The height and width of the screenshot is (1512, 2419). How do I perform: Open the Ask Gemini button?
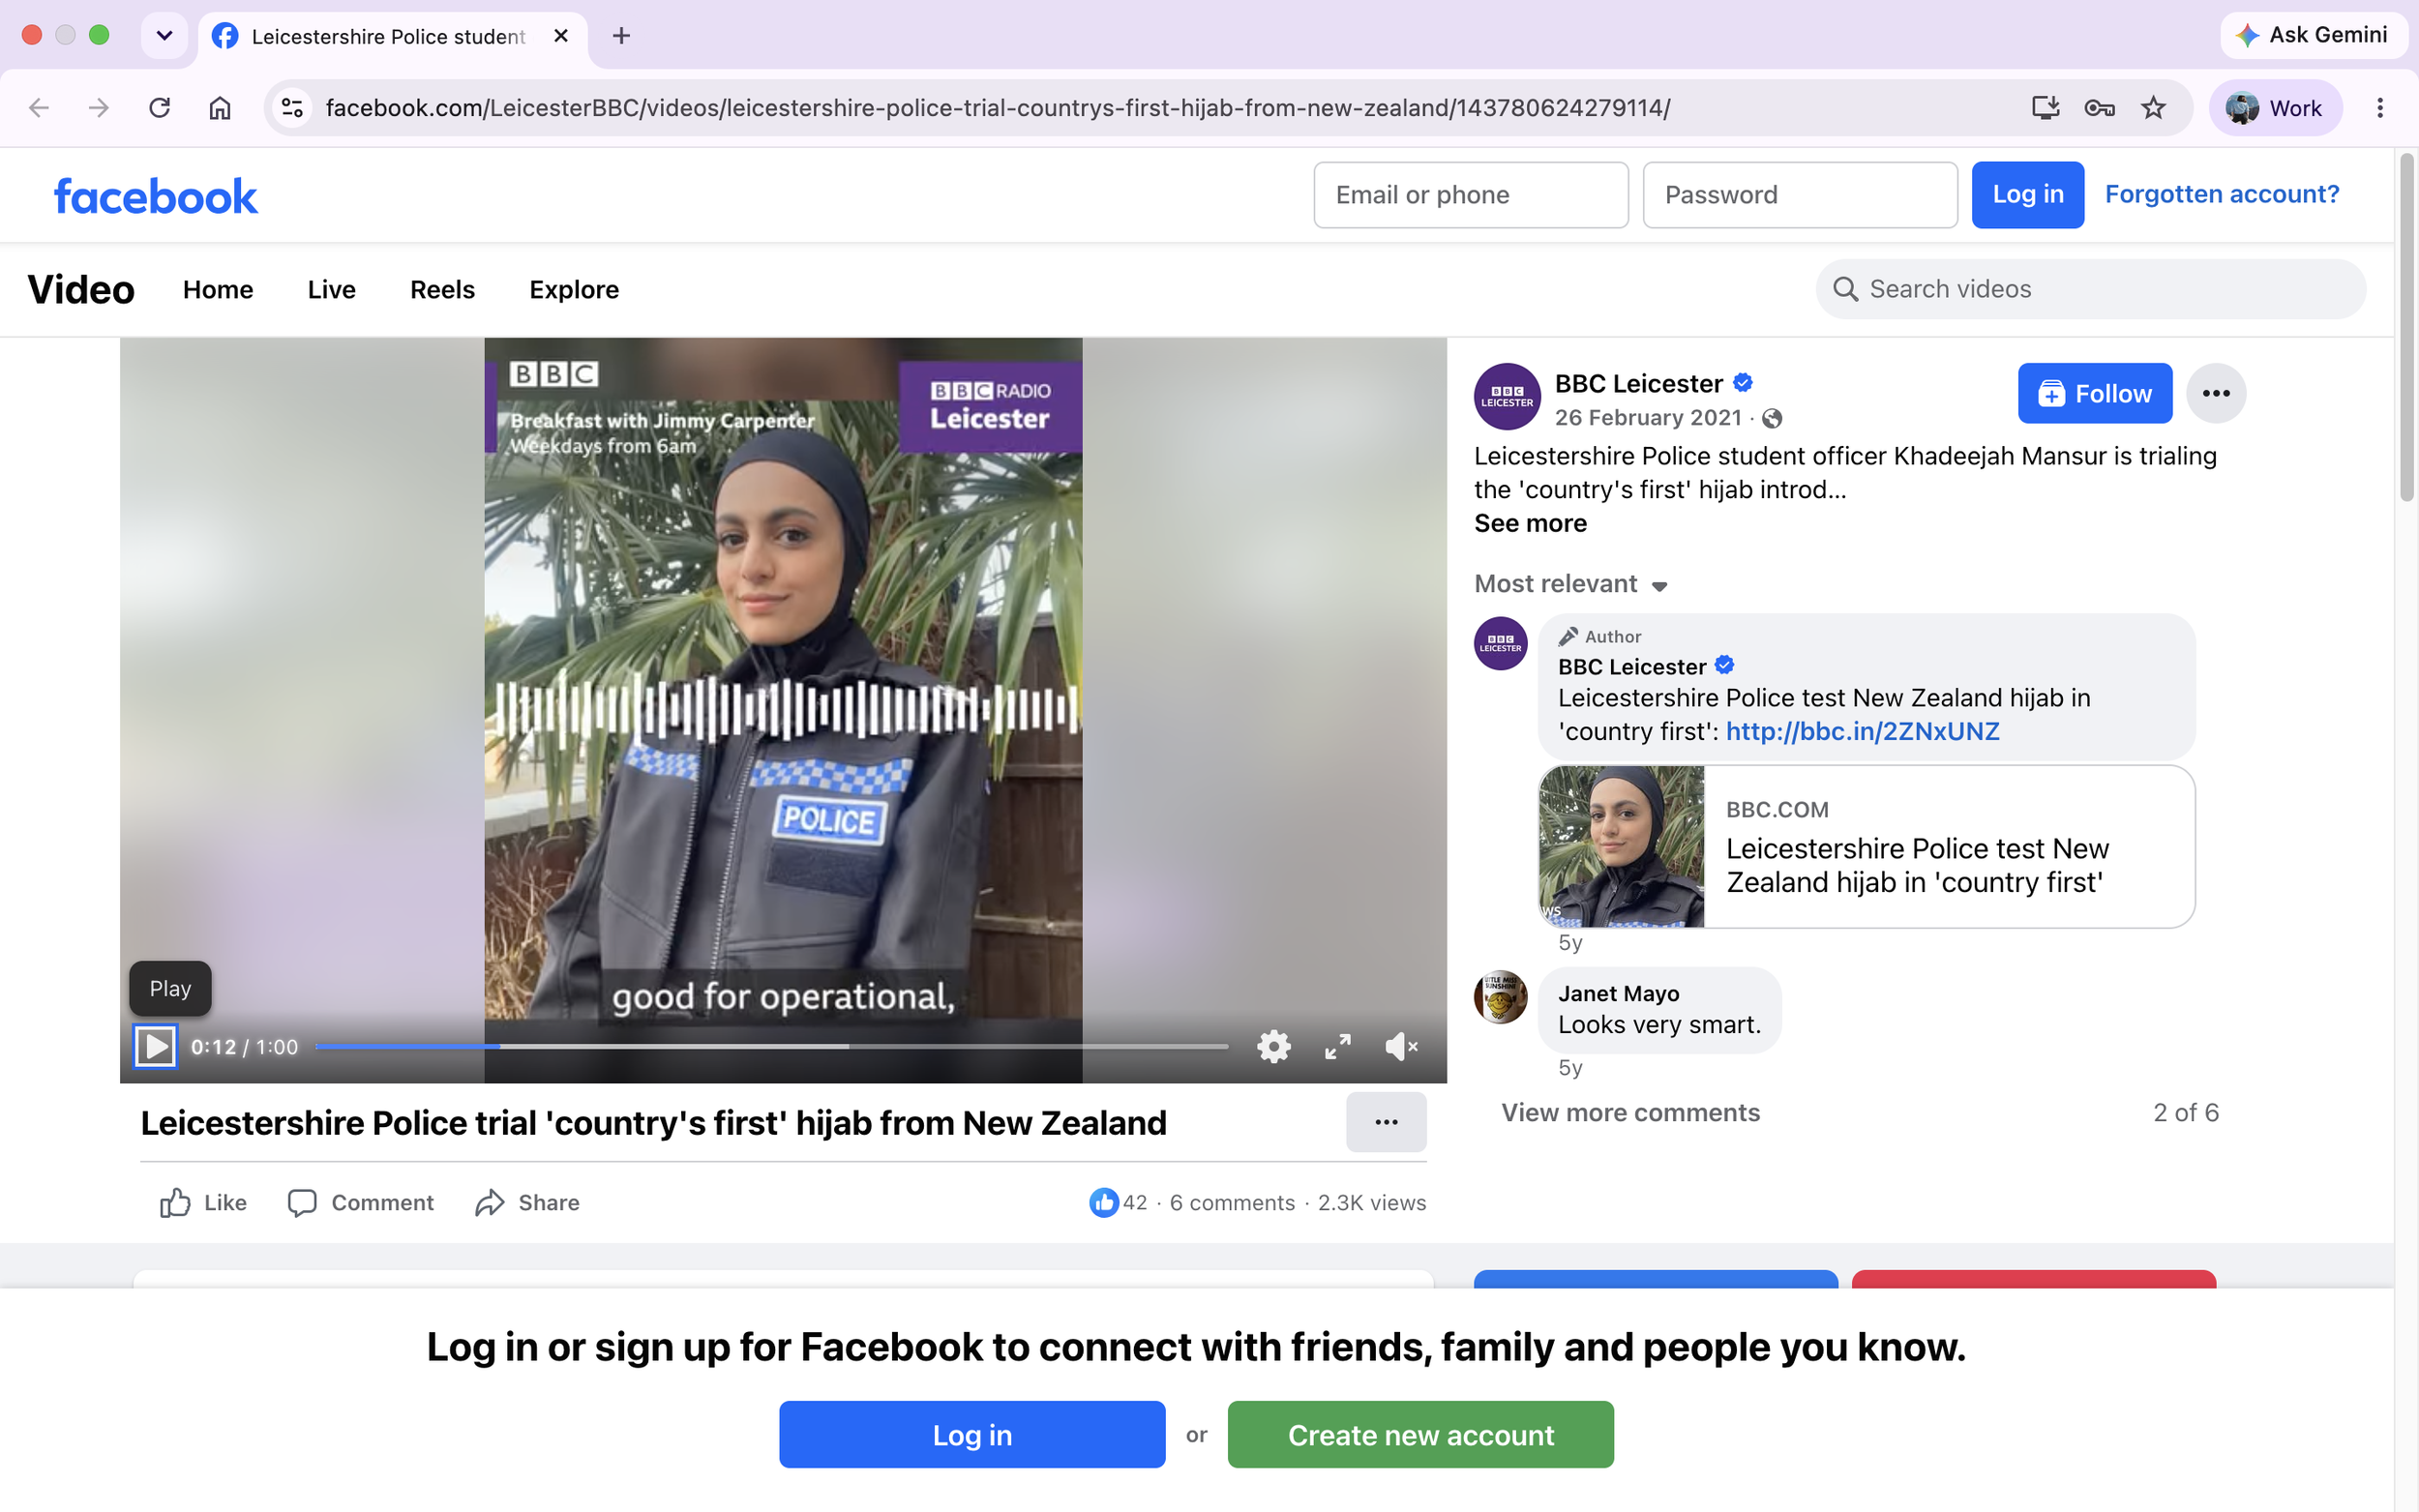point(2312,35)
